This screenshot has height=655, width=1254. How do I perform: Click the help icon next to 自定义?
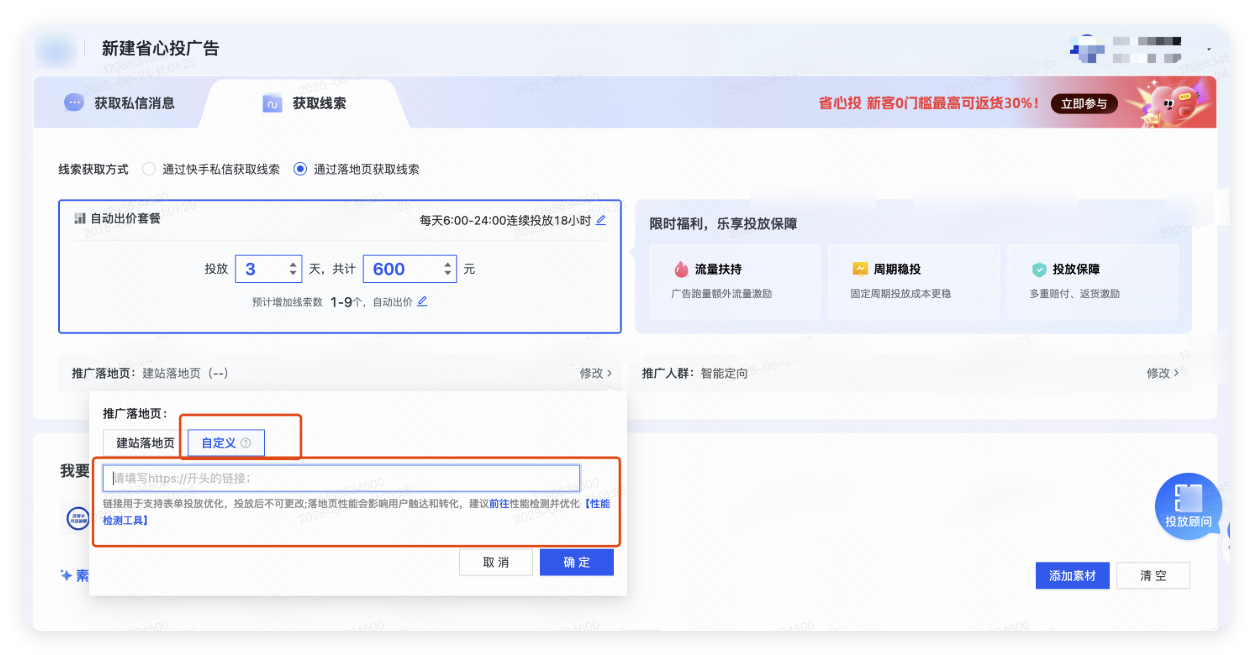247,442
